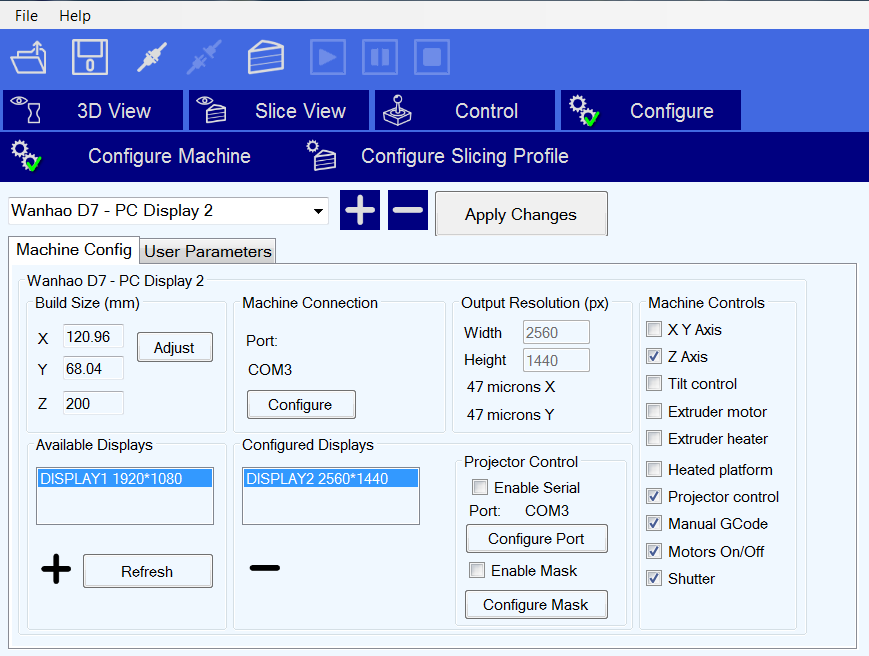Select Configure Machine section
The width and height of the screenshot is (869, 656).
(x=131, y=156)
